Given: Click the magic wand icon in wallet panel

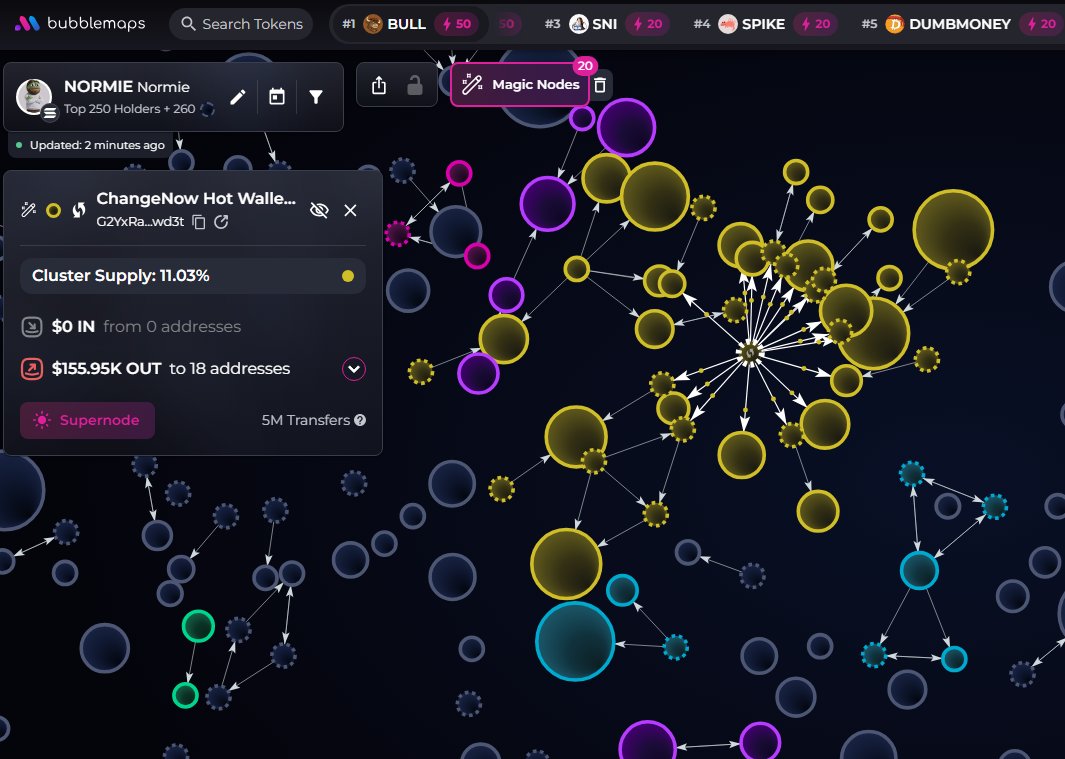Looking at the screenshot, I should click(x=29, y=210).
